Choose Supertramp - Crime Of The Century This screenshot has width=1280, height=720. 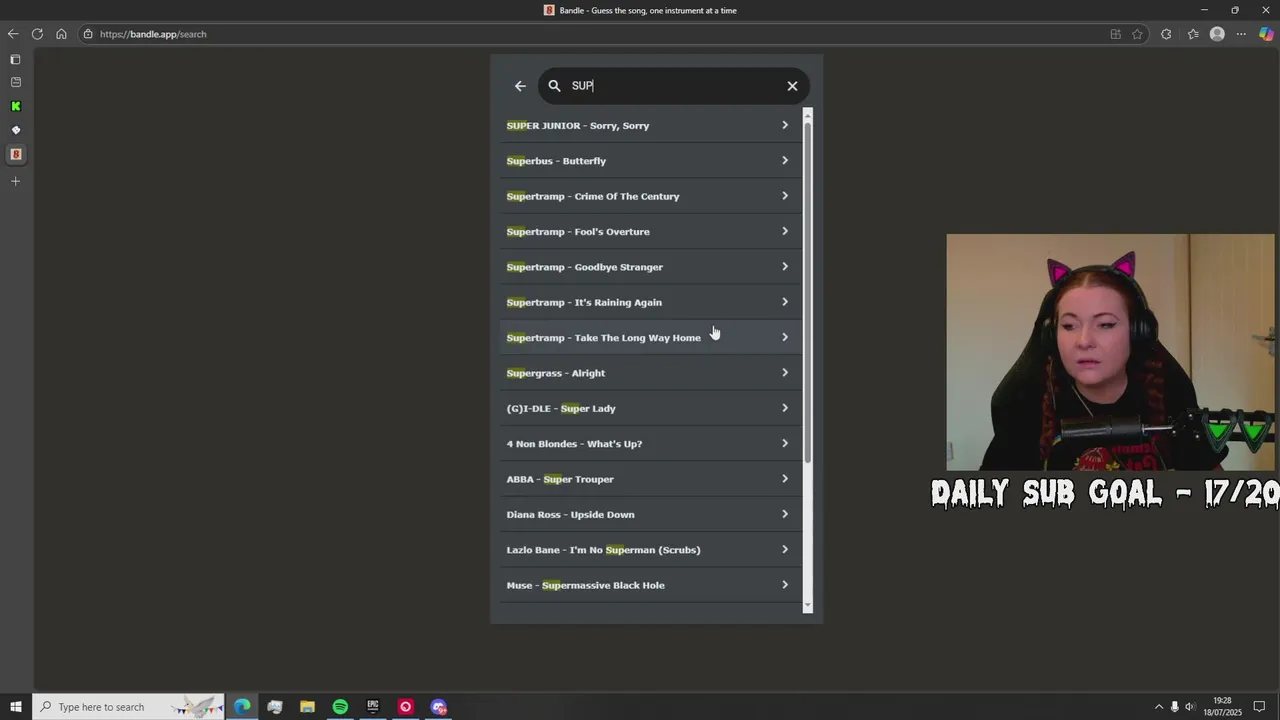[x=651, y=196]
